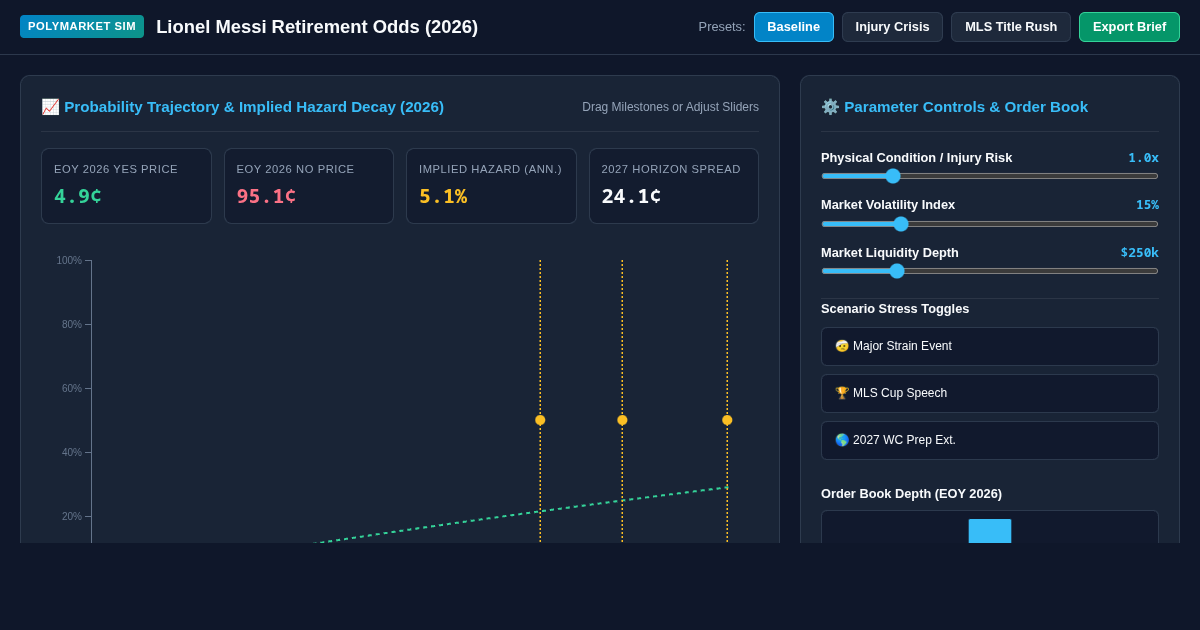Click the 4.9¢ yes price value

78,196
